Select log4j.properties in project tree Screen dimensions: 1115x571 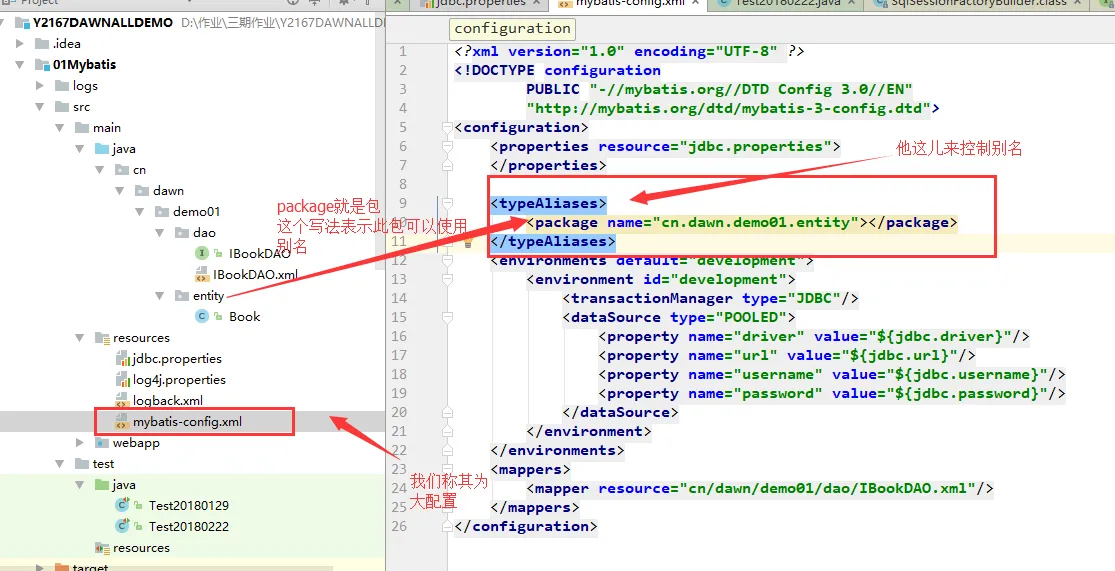179,380
